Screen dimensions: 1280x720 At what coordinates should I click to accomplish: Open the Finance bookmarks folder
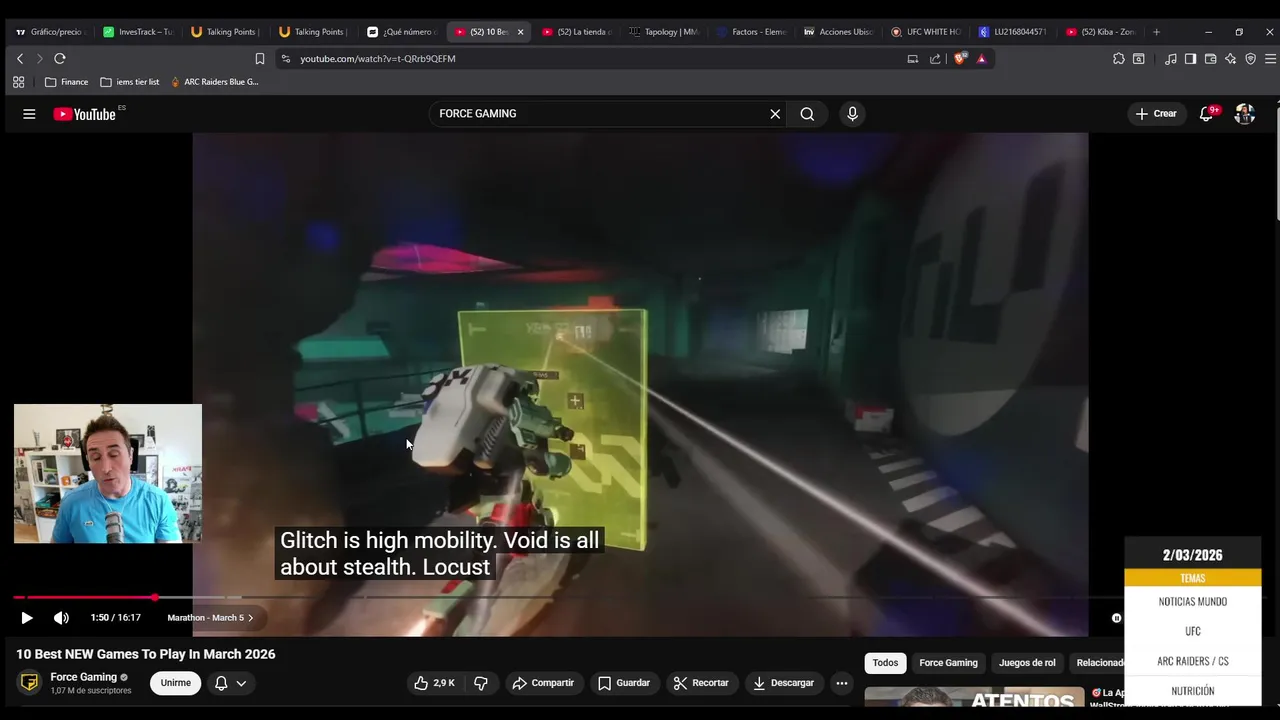pos(66,82)
